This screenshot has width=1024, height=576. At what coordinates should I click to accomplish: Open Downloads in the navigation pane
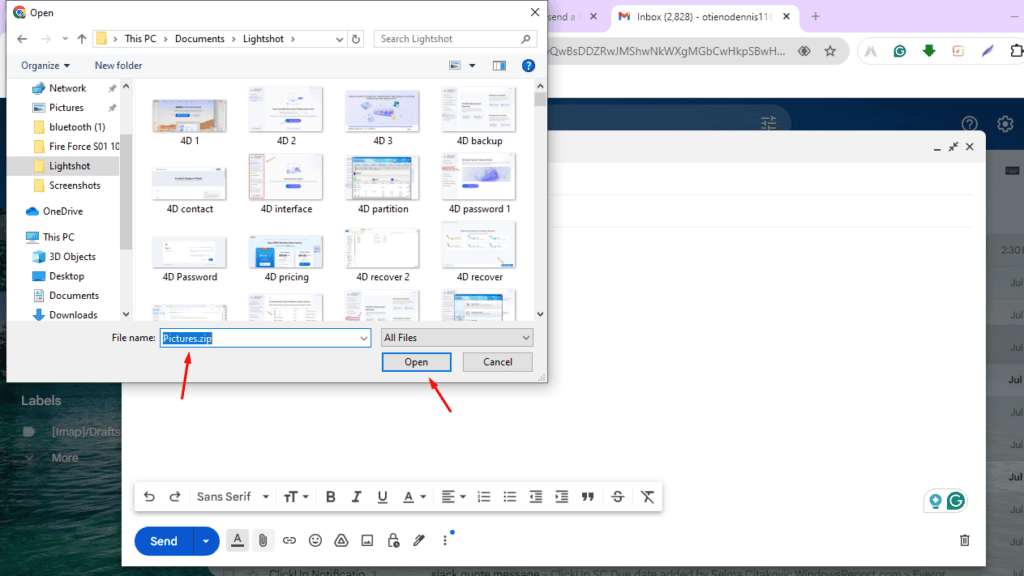point(73,315)
